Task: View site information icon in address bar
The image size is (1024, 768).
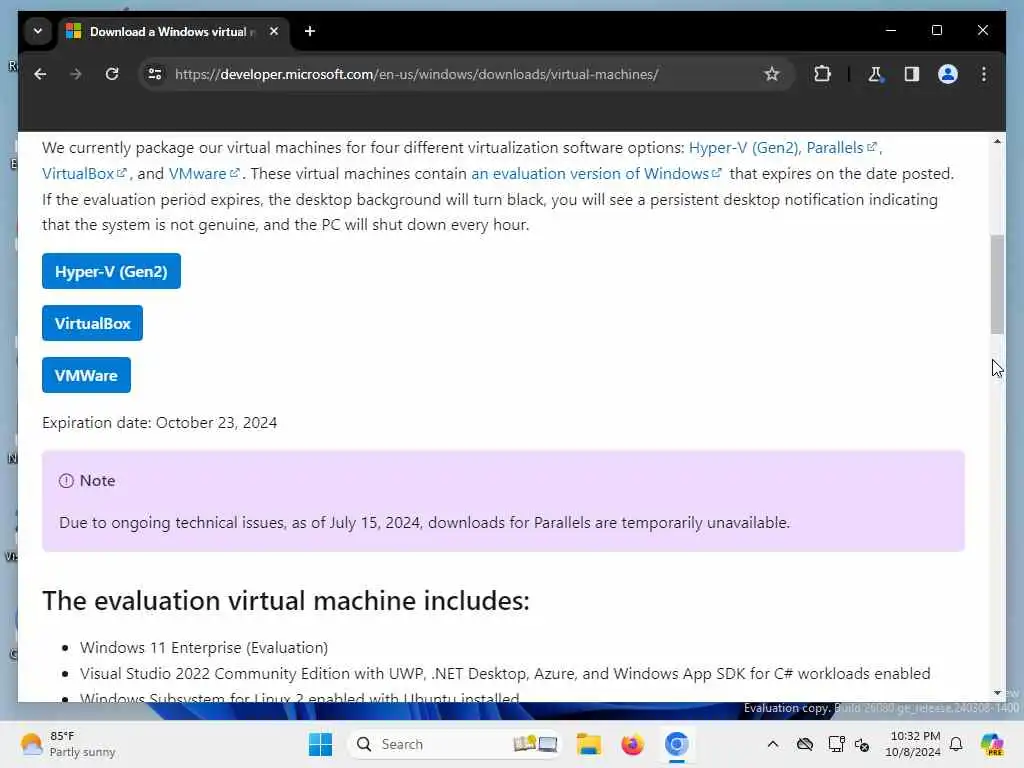Action: (x=155, y=74)
